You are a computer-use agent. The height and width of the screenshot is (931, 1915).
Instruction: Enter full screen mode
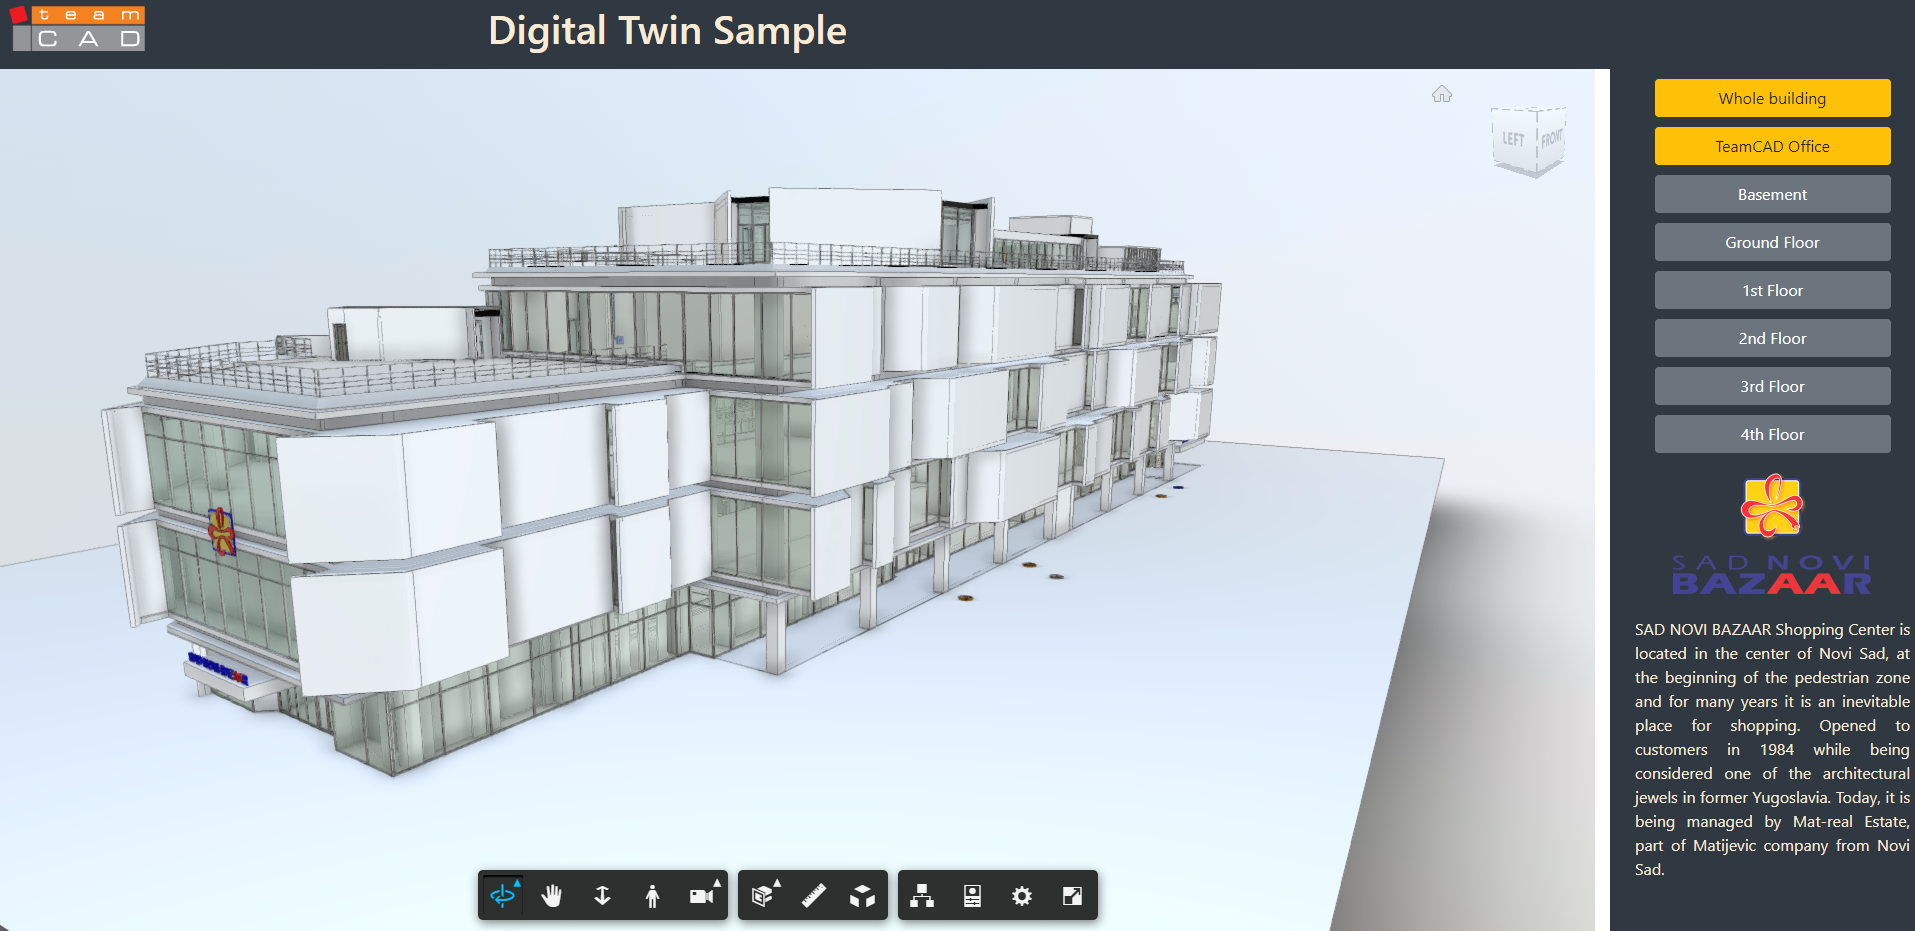coord(1071,896)
